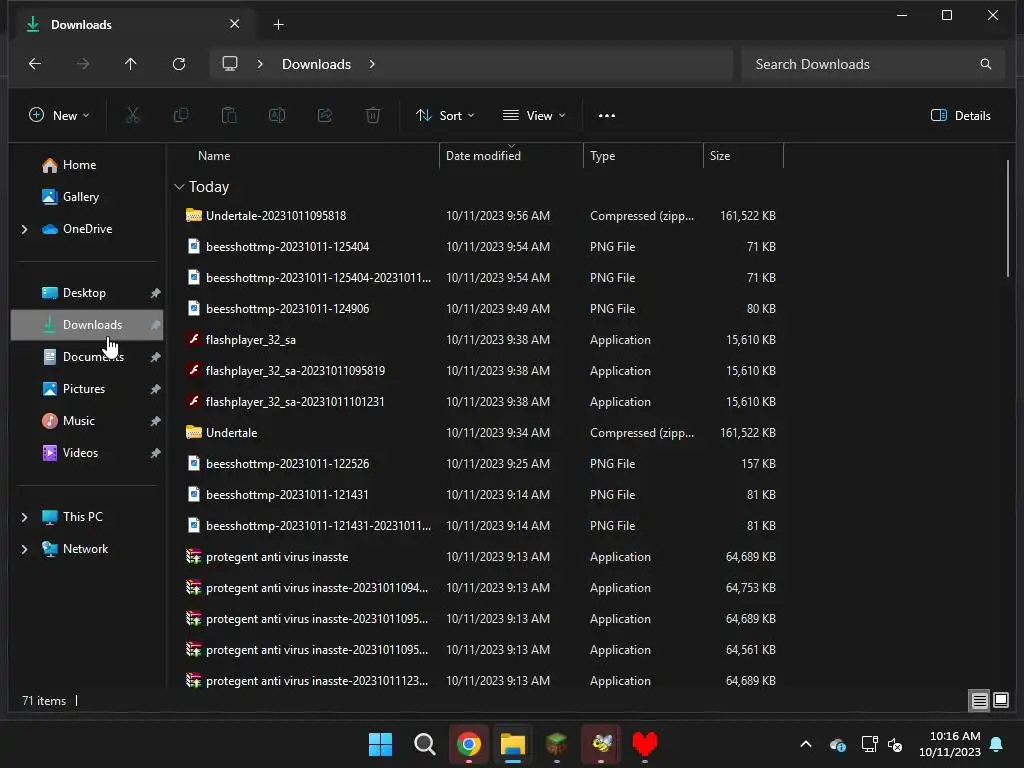Open Google Chrome from the taskbar

click(468, 744)
